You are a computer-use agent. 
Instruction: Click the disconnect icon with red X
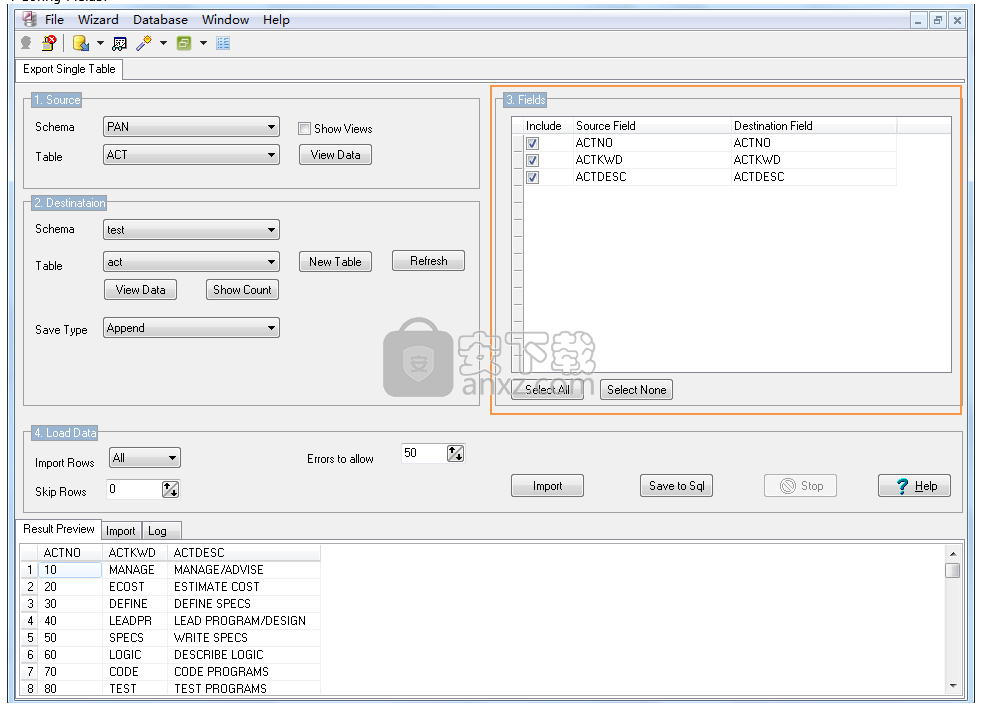click(x=49, y=43)
